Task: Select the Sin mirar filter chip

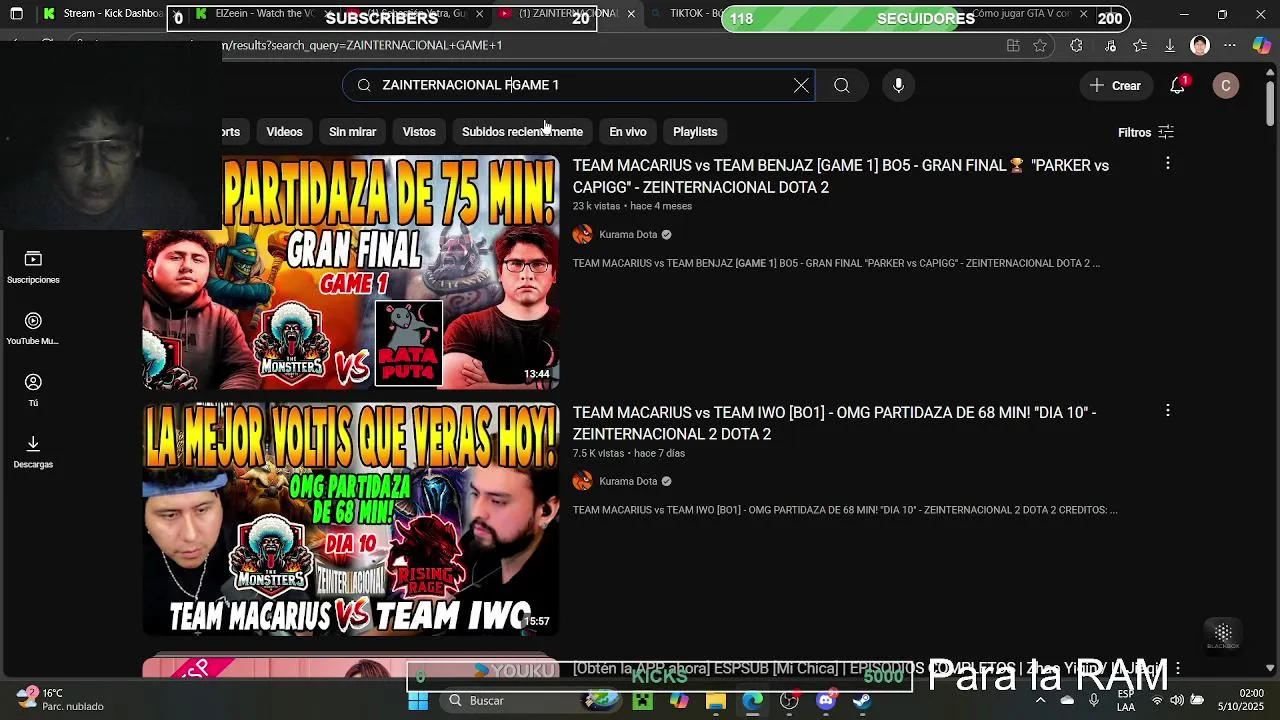Action: 353,132
